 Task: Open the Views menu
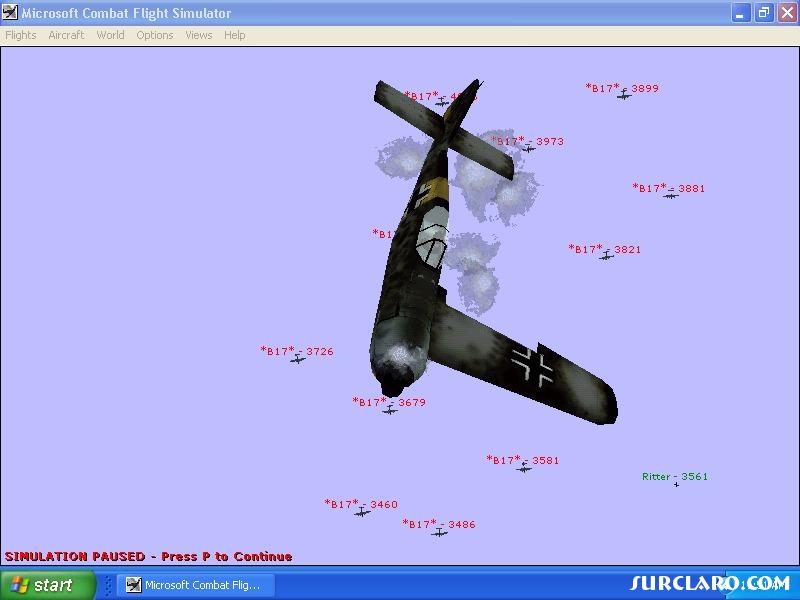click(x=198, y=35)
